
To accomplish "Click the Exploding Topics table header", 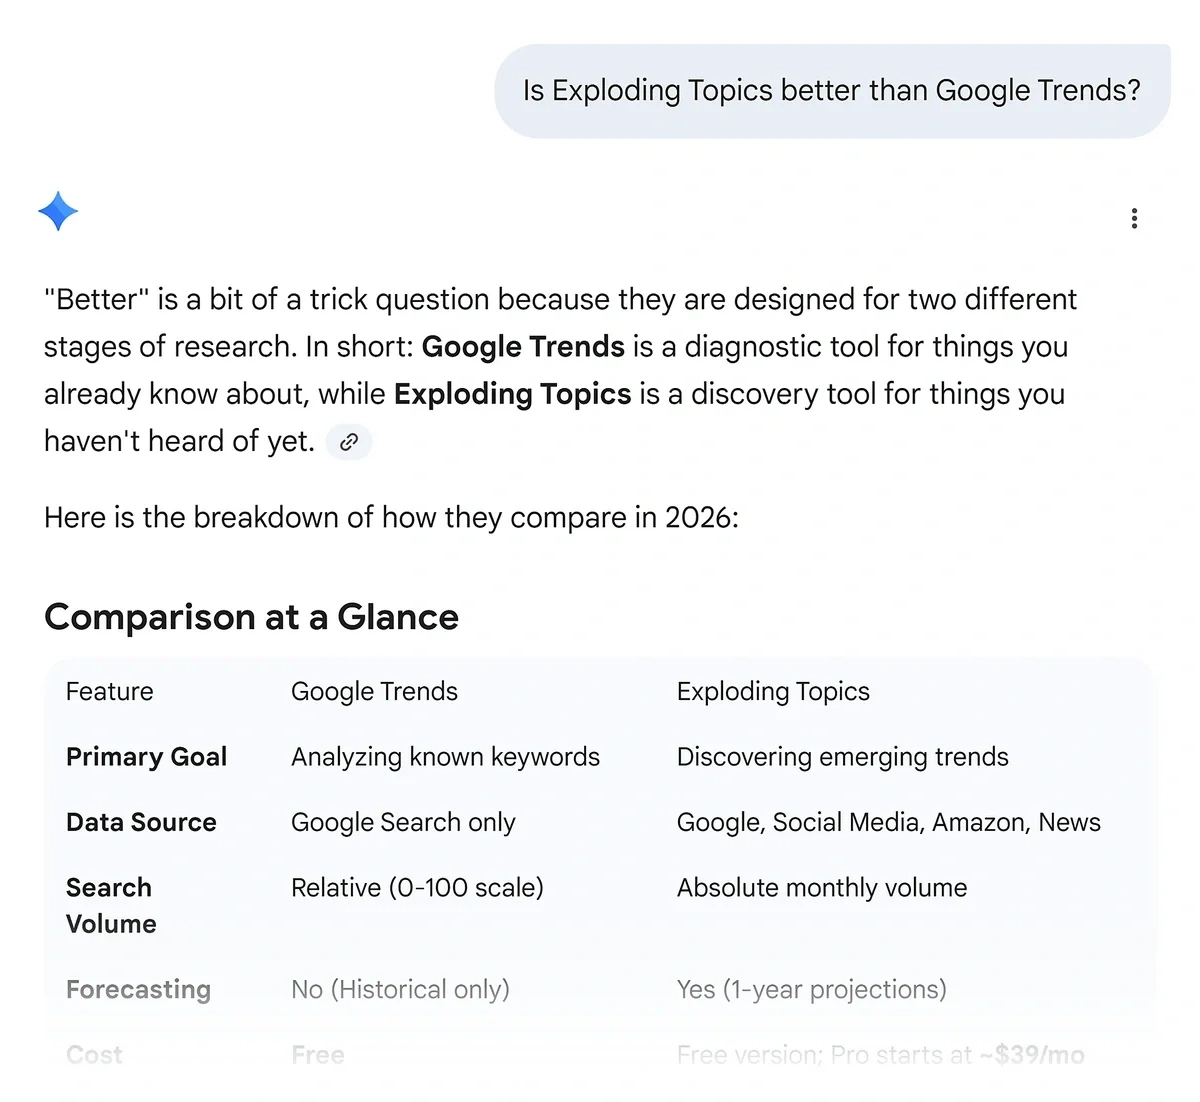I will coord(773,691).
